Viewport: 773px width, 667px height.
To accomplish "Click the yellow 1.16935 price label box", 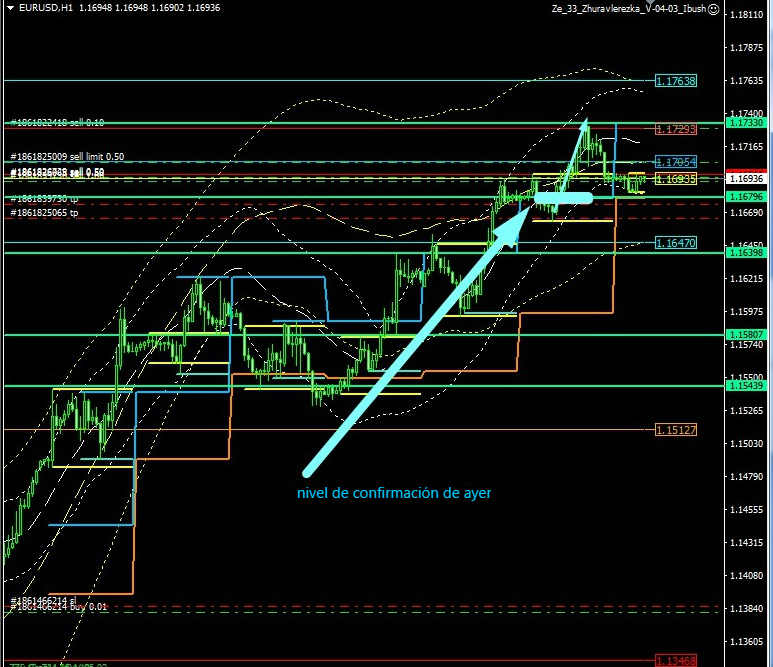I will click(675, 178).
